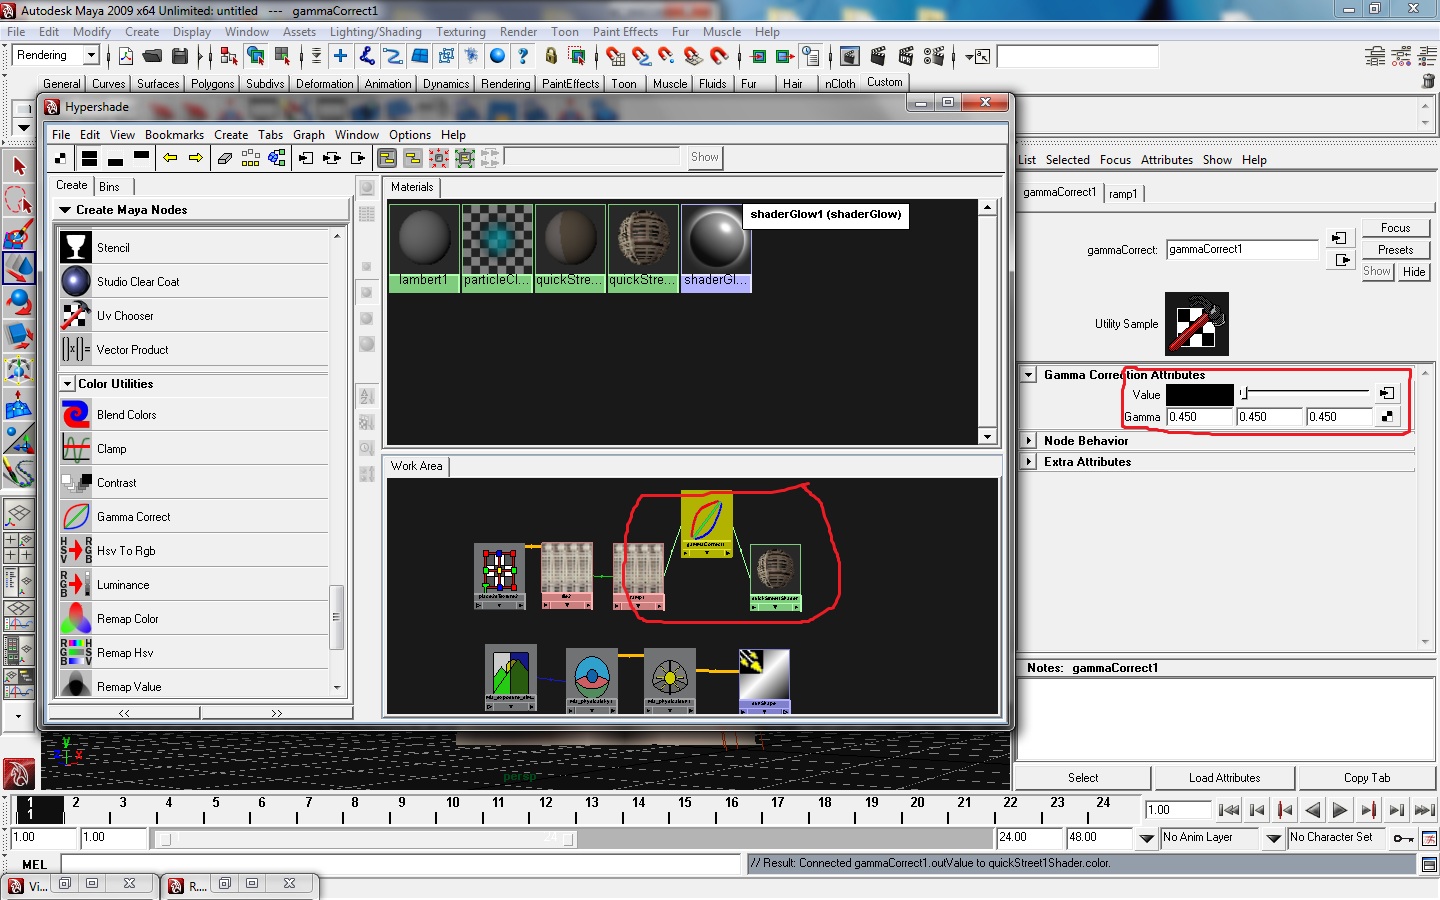Click the Hsv To Rgb icon
The width and height of the screenshot is (1440, 900).
click(76, 551)
